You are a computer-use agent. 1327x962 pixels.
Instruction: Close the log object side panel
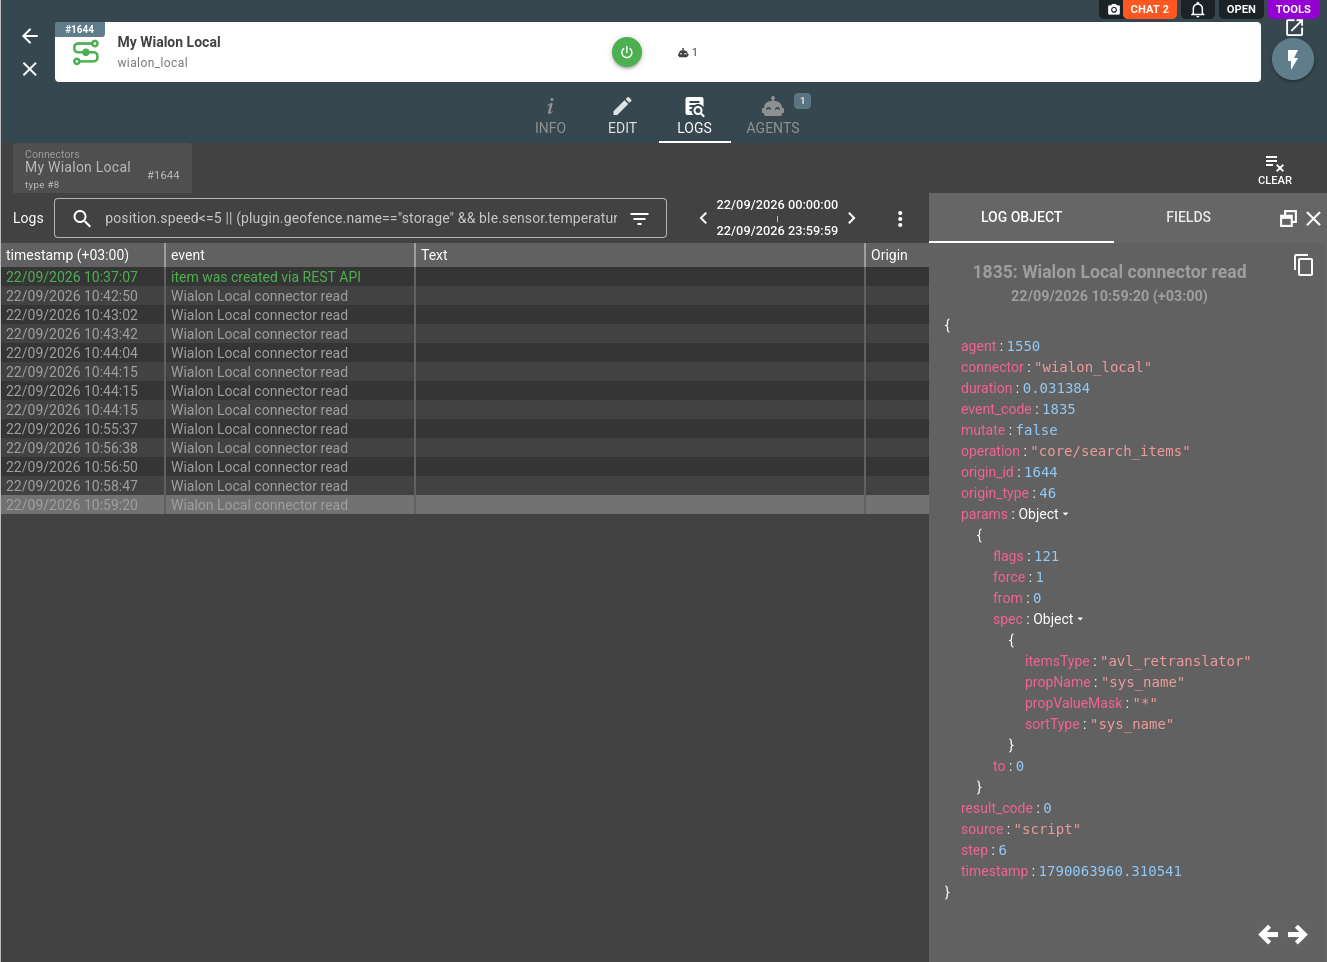pos(1314,218)
